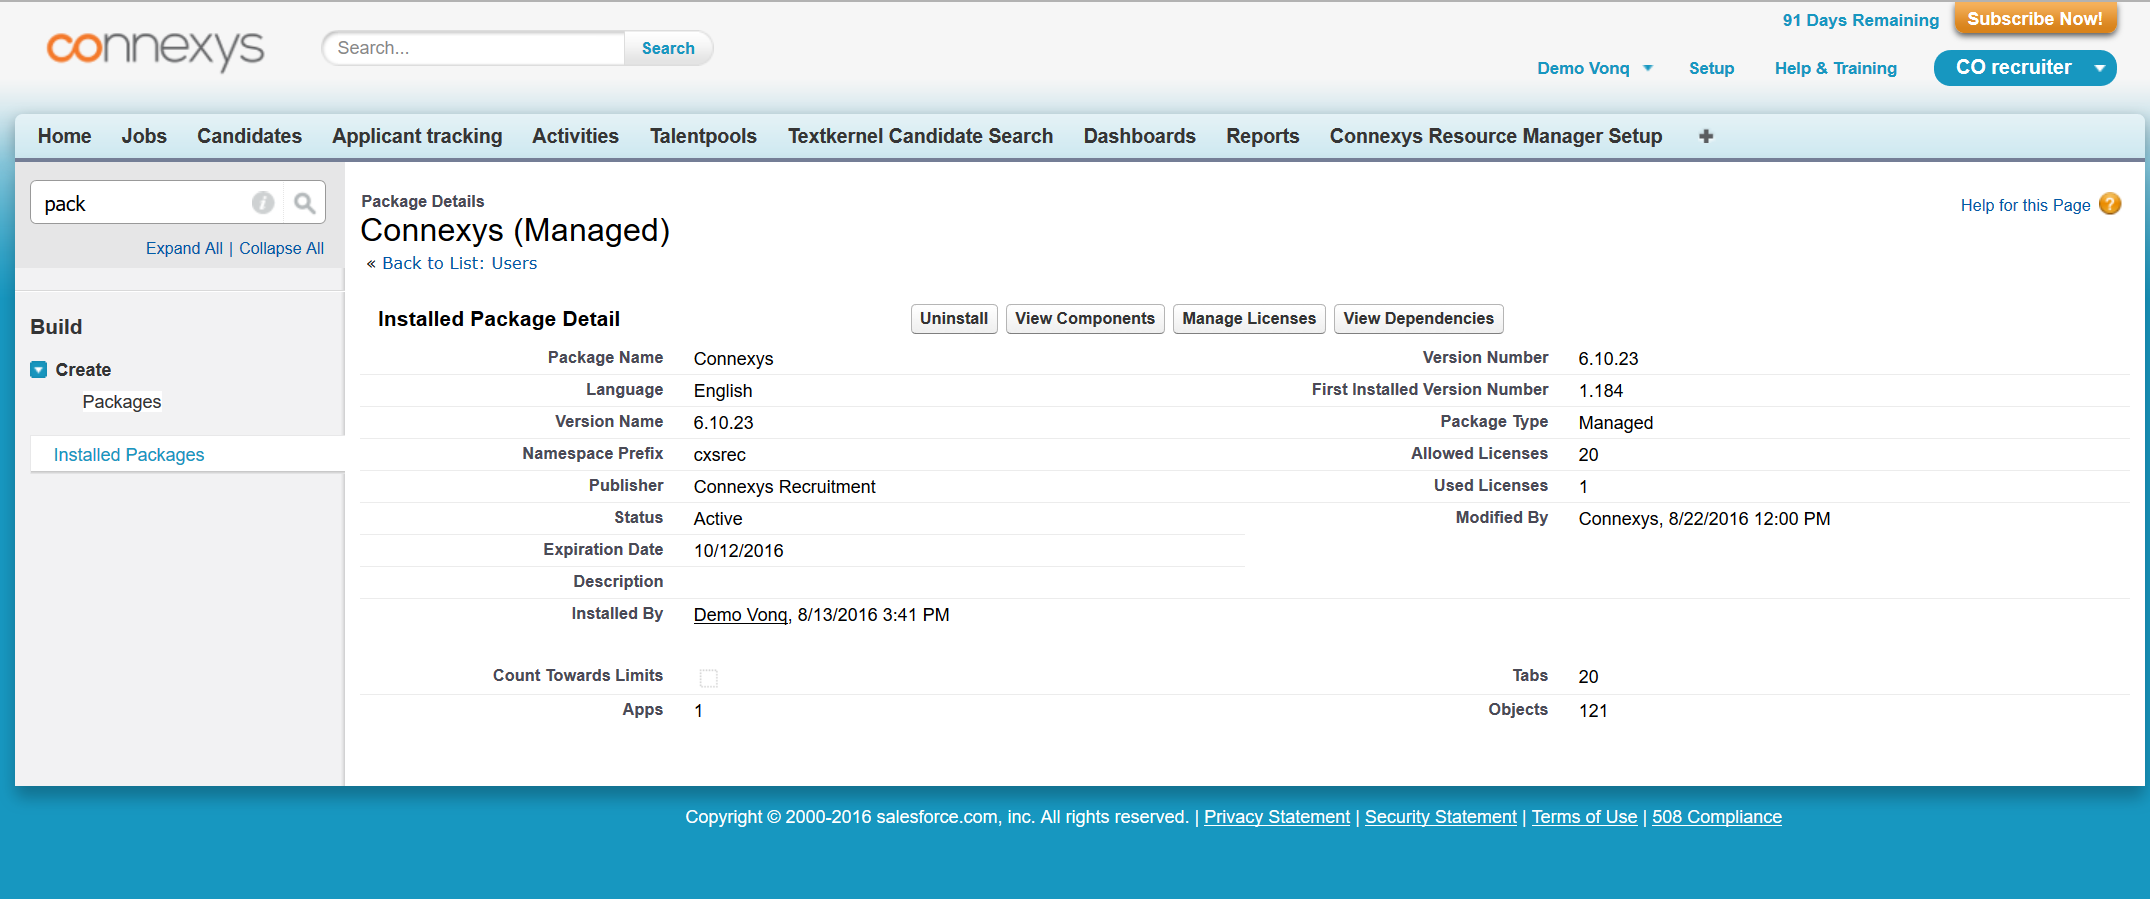Viewport: 2150px width, 899px height.
Task: Click the Language value English
Action: click(x=723, y=391)
